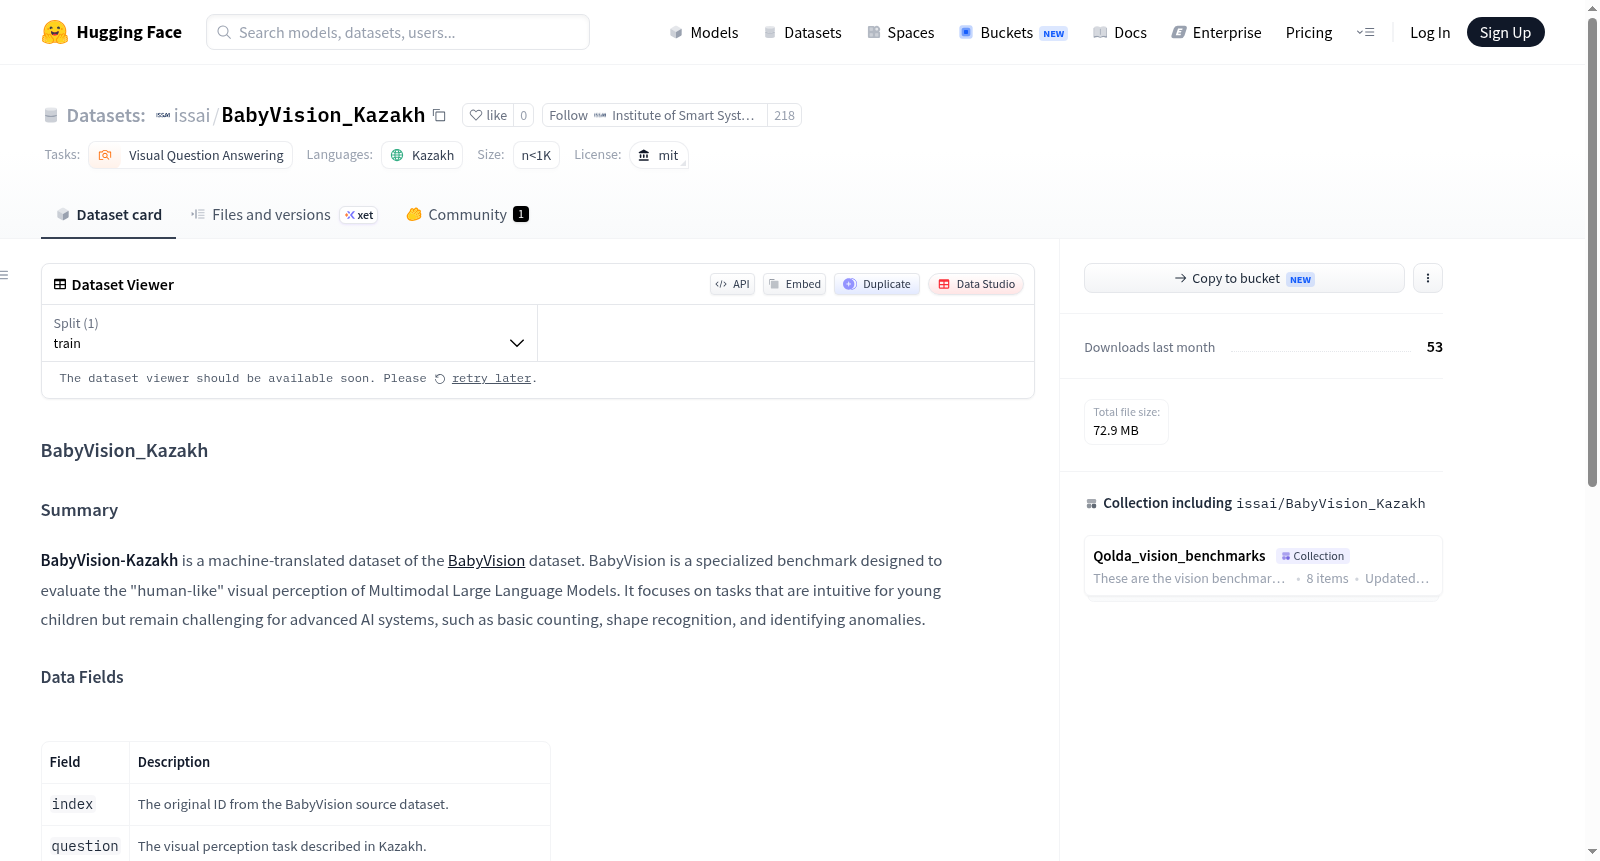
Task: Click the Downloads last month value 53
Action: tap(1434, 347)
